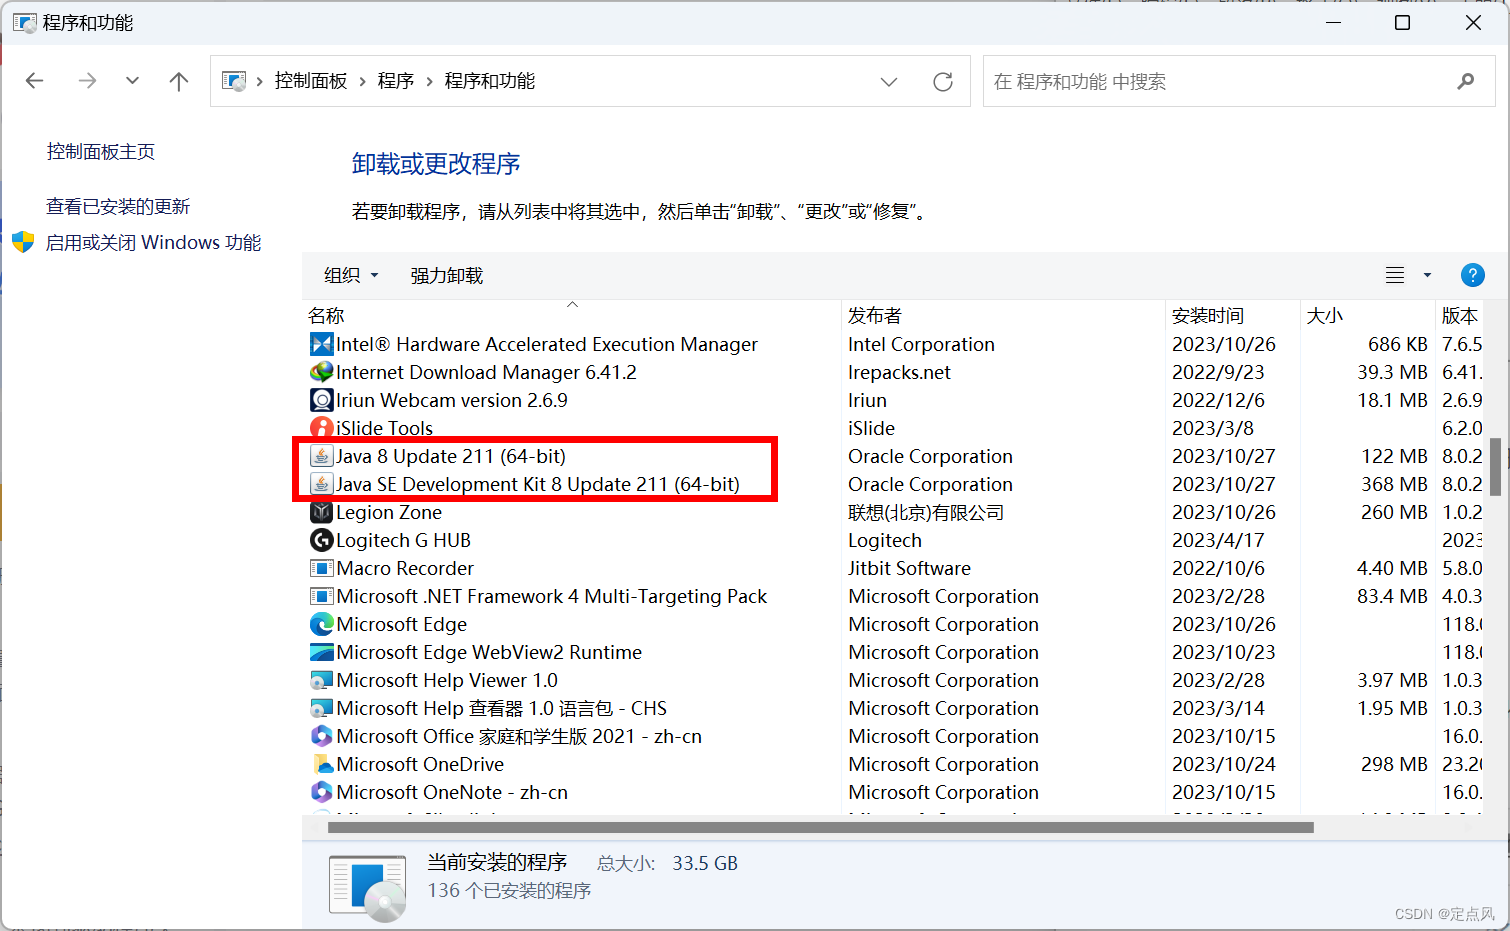Go back with the left arrow

[x=35, y=81]
